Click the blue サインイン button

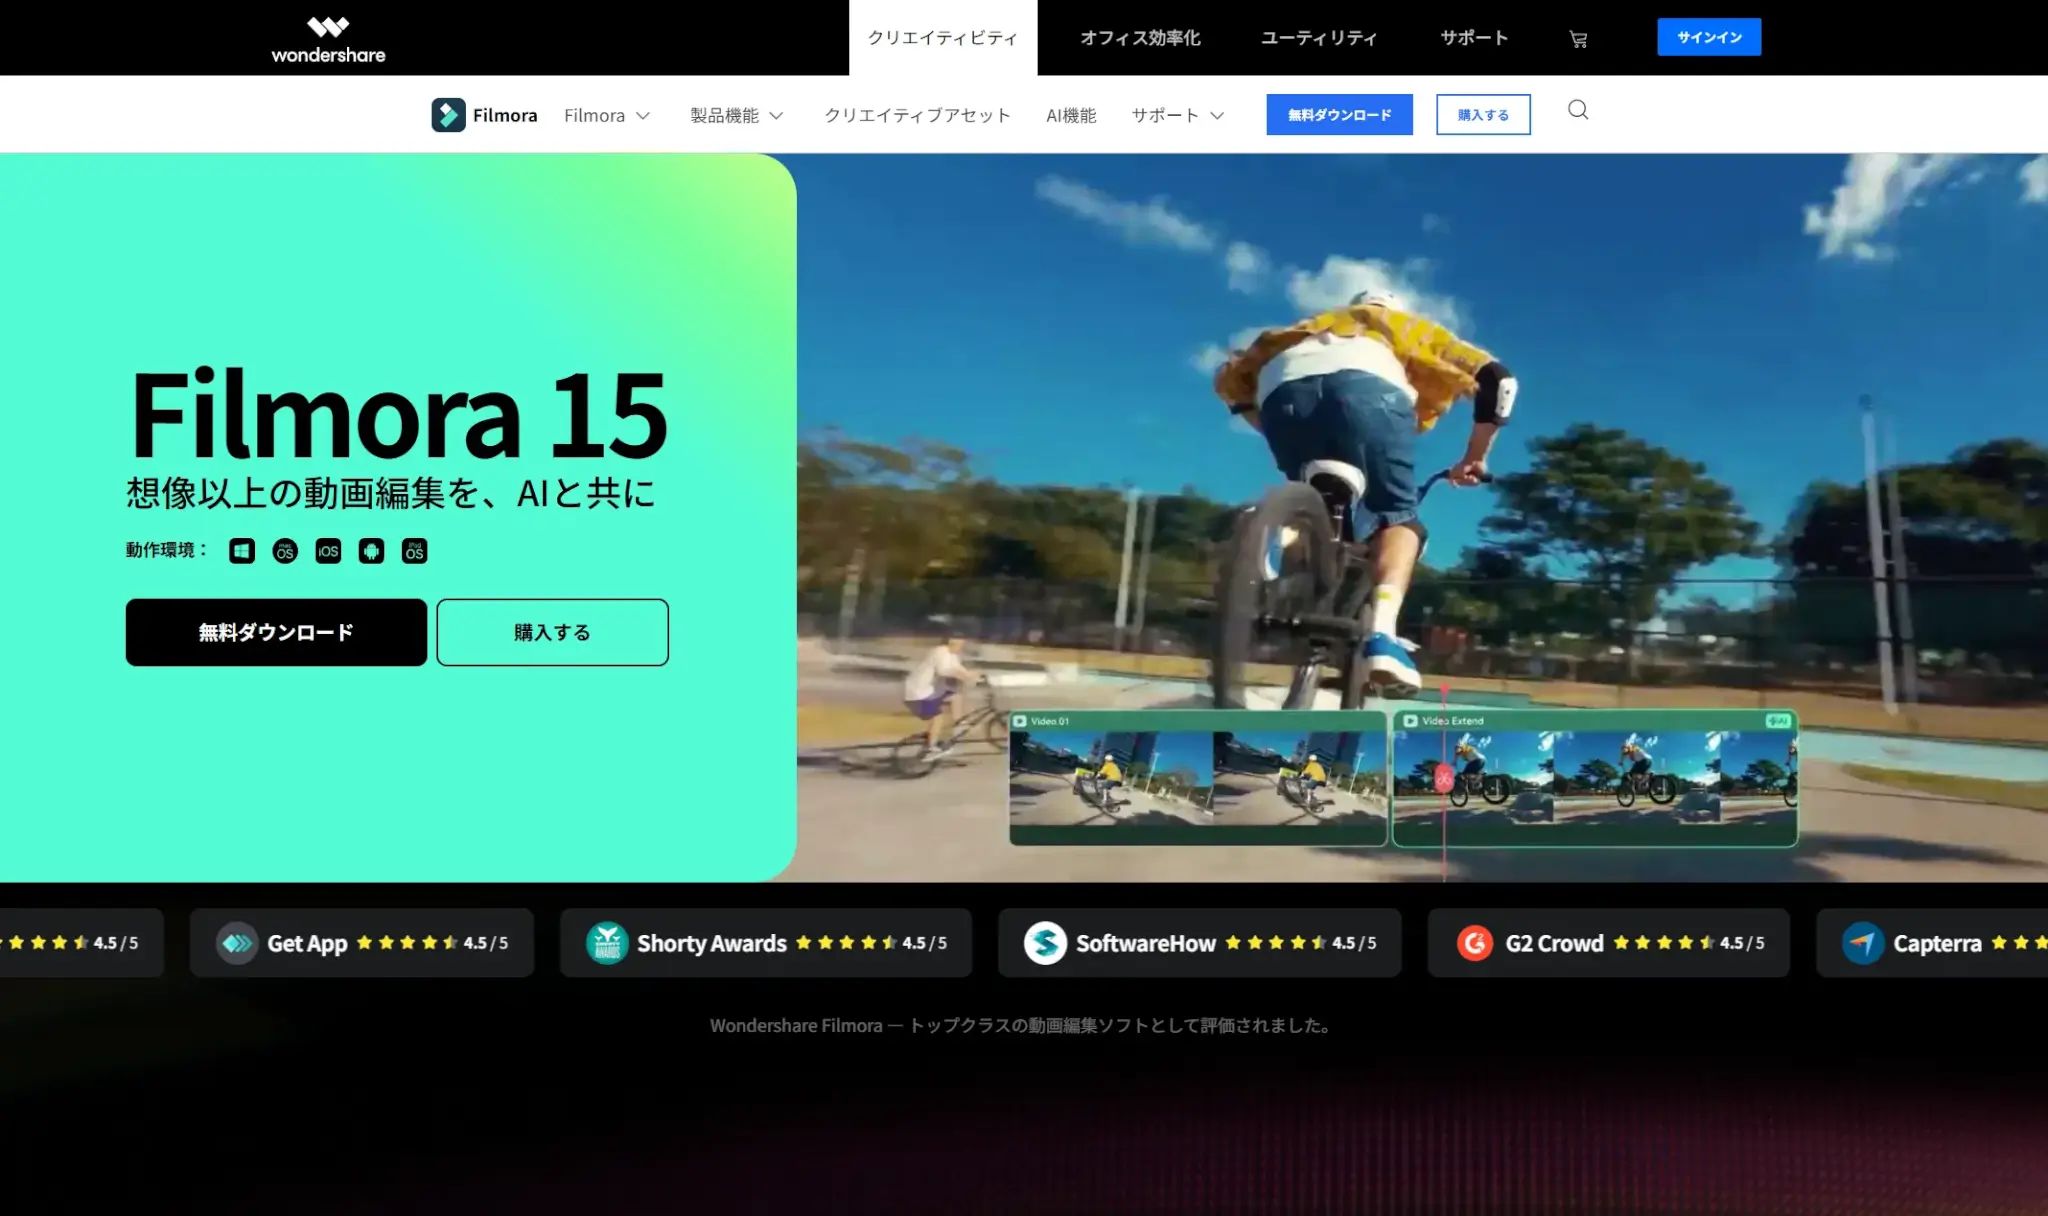click(x=1708, y=37)
